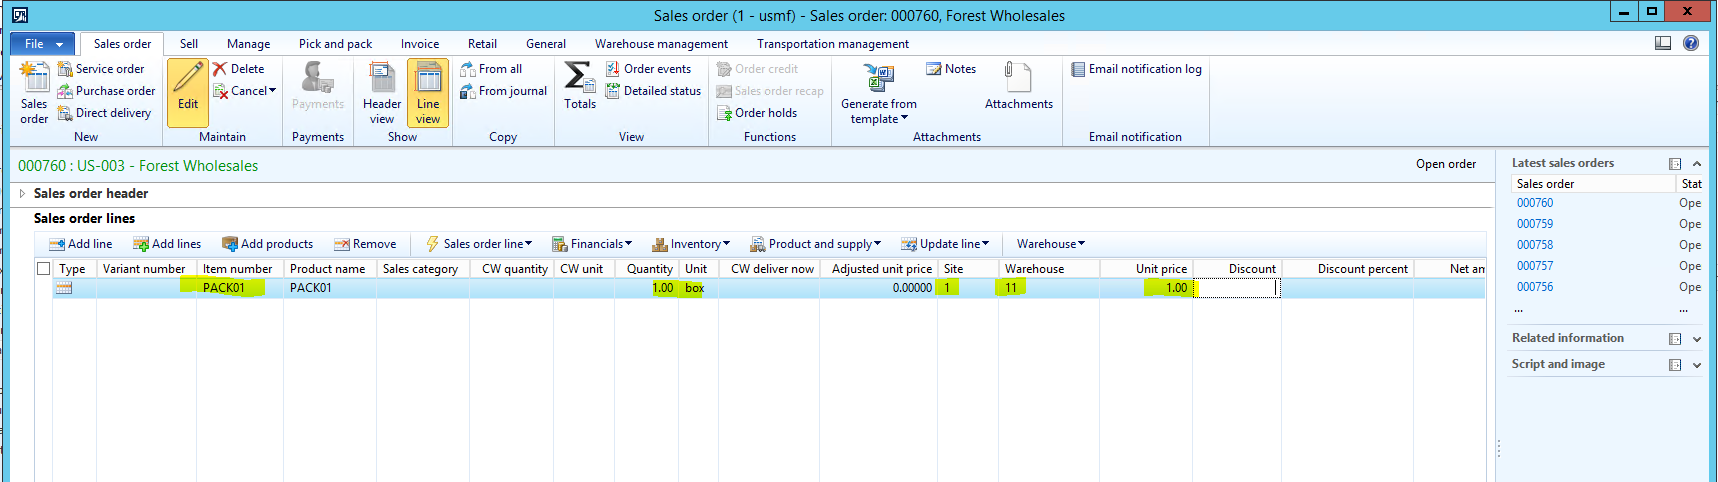Open Attachments paperclip icon
This screenshot has width=1718, height=482.
1017,78
